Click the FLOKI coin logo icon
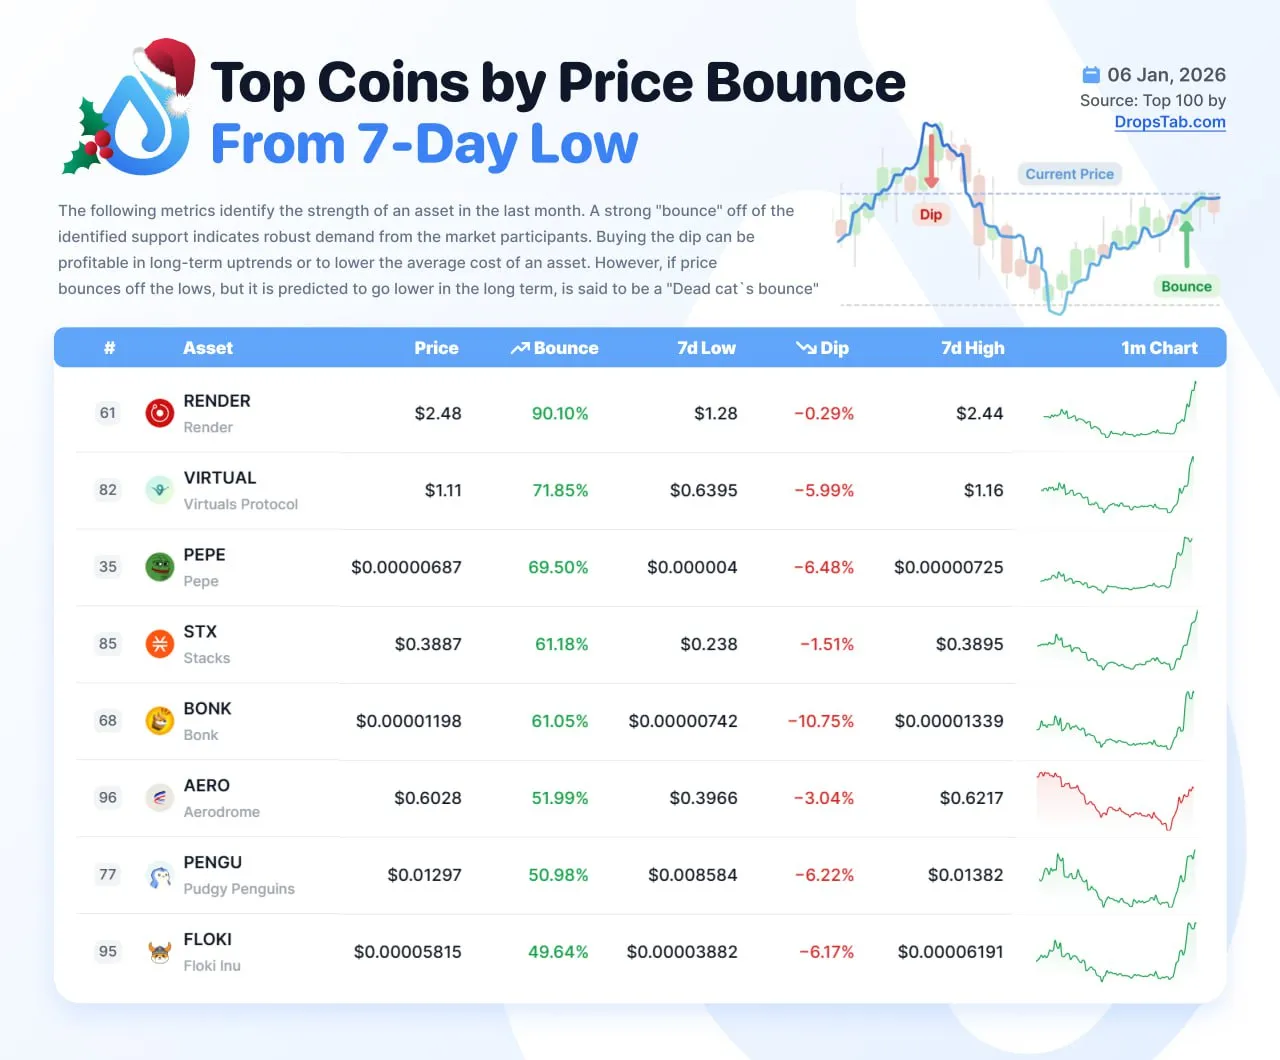 pos(160,952)
